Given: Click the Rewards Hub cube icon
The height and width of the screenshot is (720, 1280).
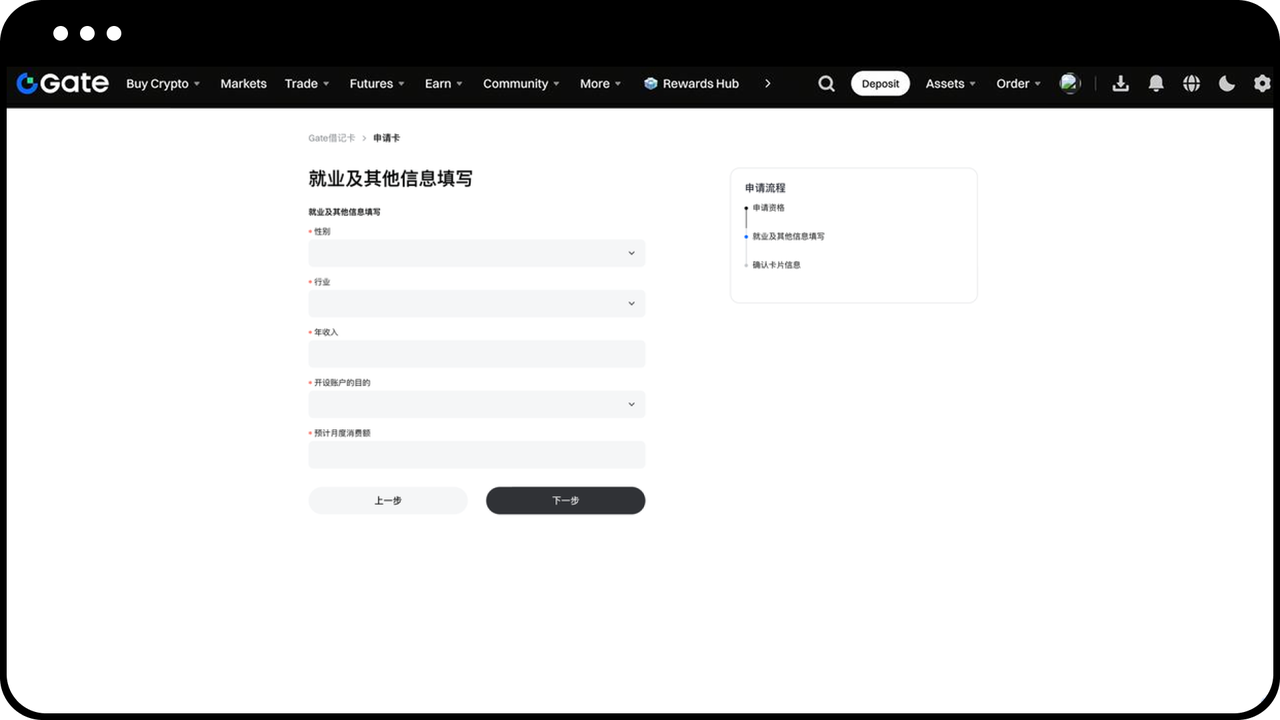Looking at the screenshot, I should point(650,84).
